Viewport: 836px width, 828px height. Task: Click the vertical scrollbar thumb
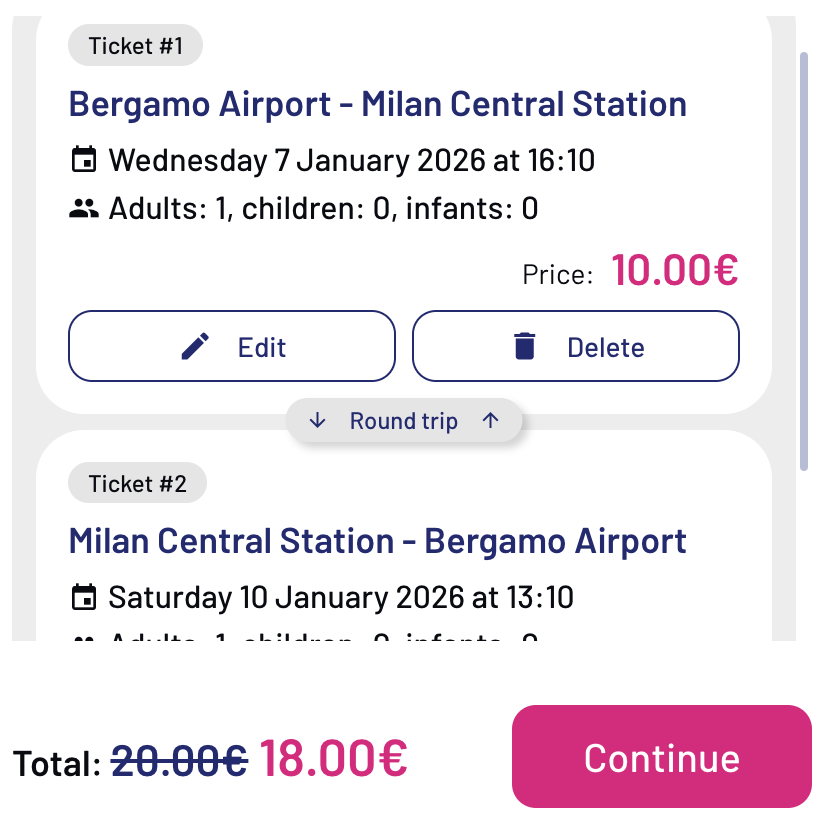pyautogui.click(x=803, y=260)
